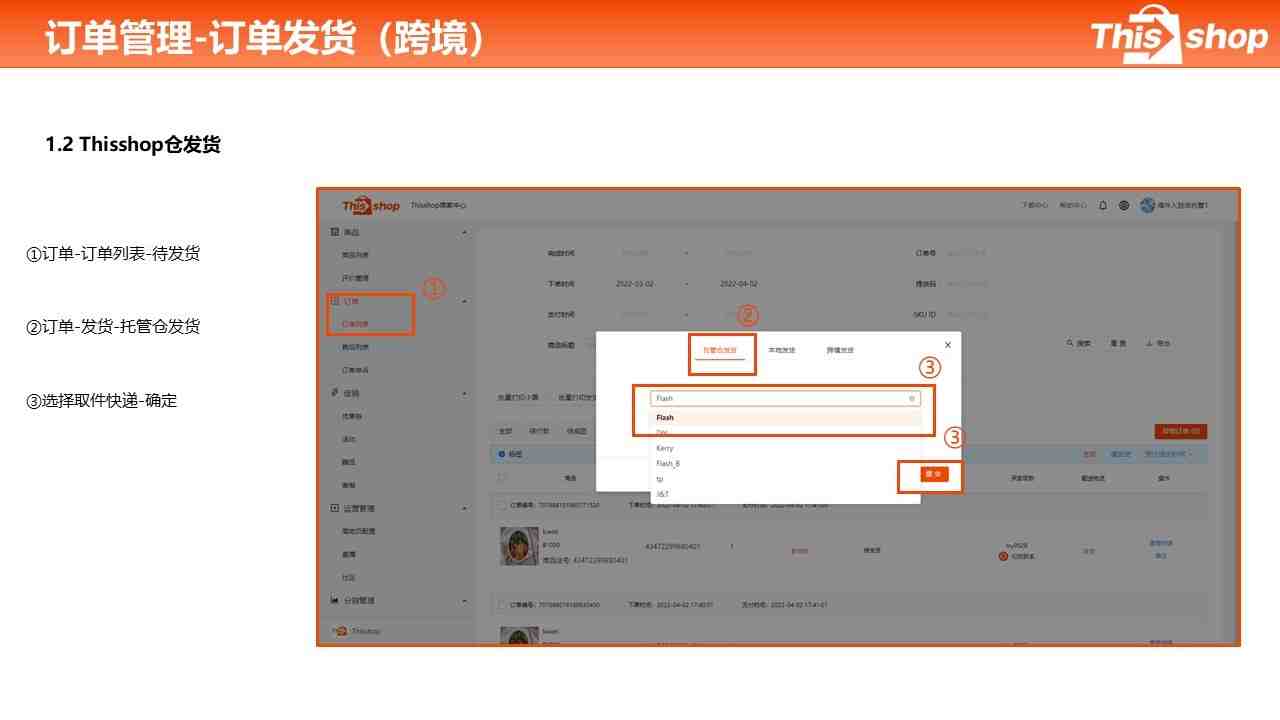Click the 分销管理 section icon in the sidebar
Screen dimensions: 1280x720
point(335,600)
